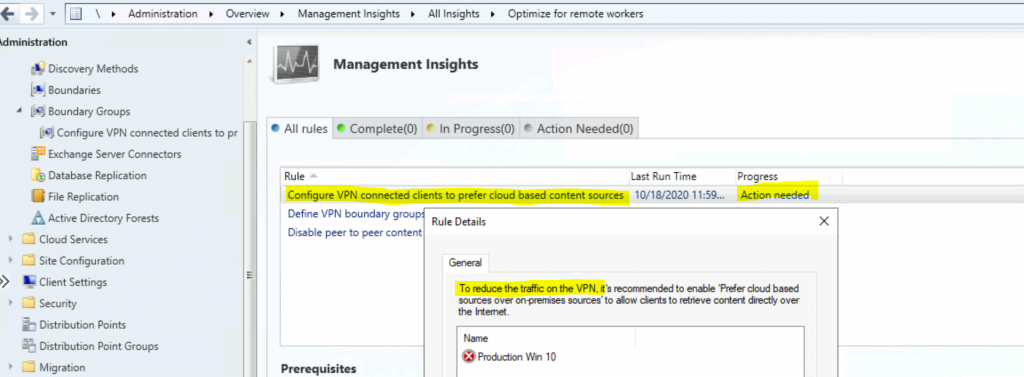
Task: Select Distribution Points in the tree
Action: (x=83, y=325)
